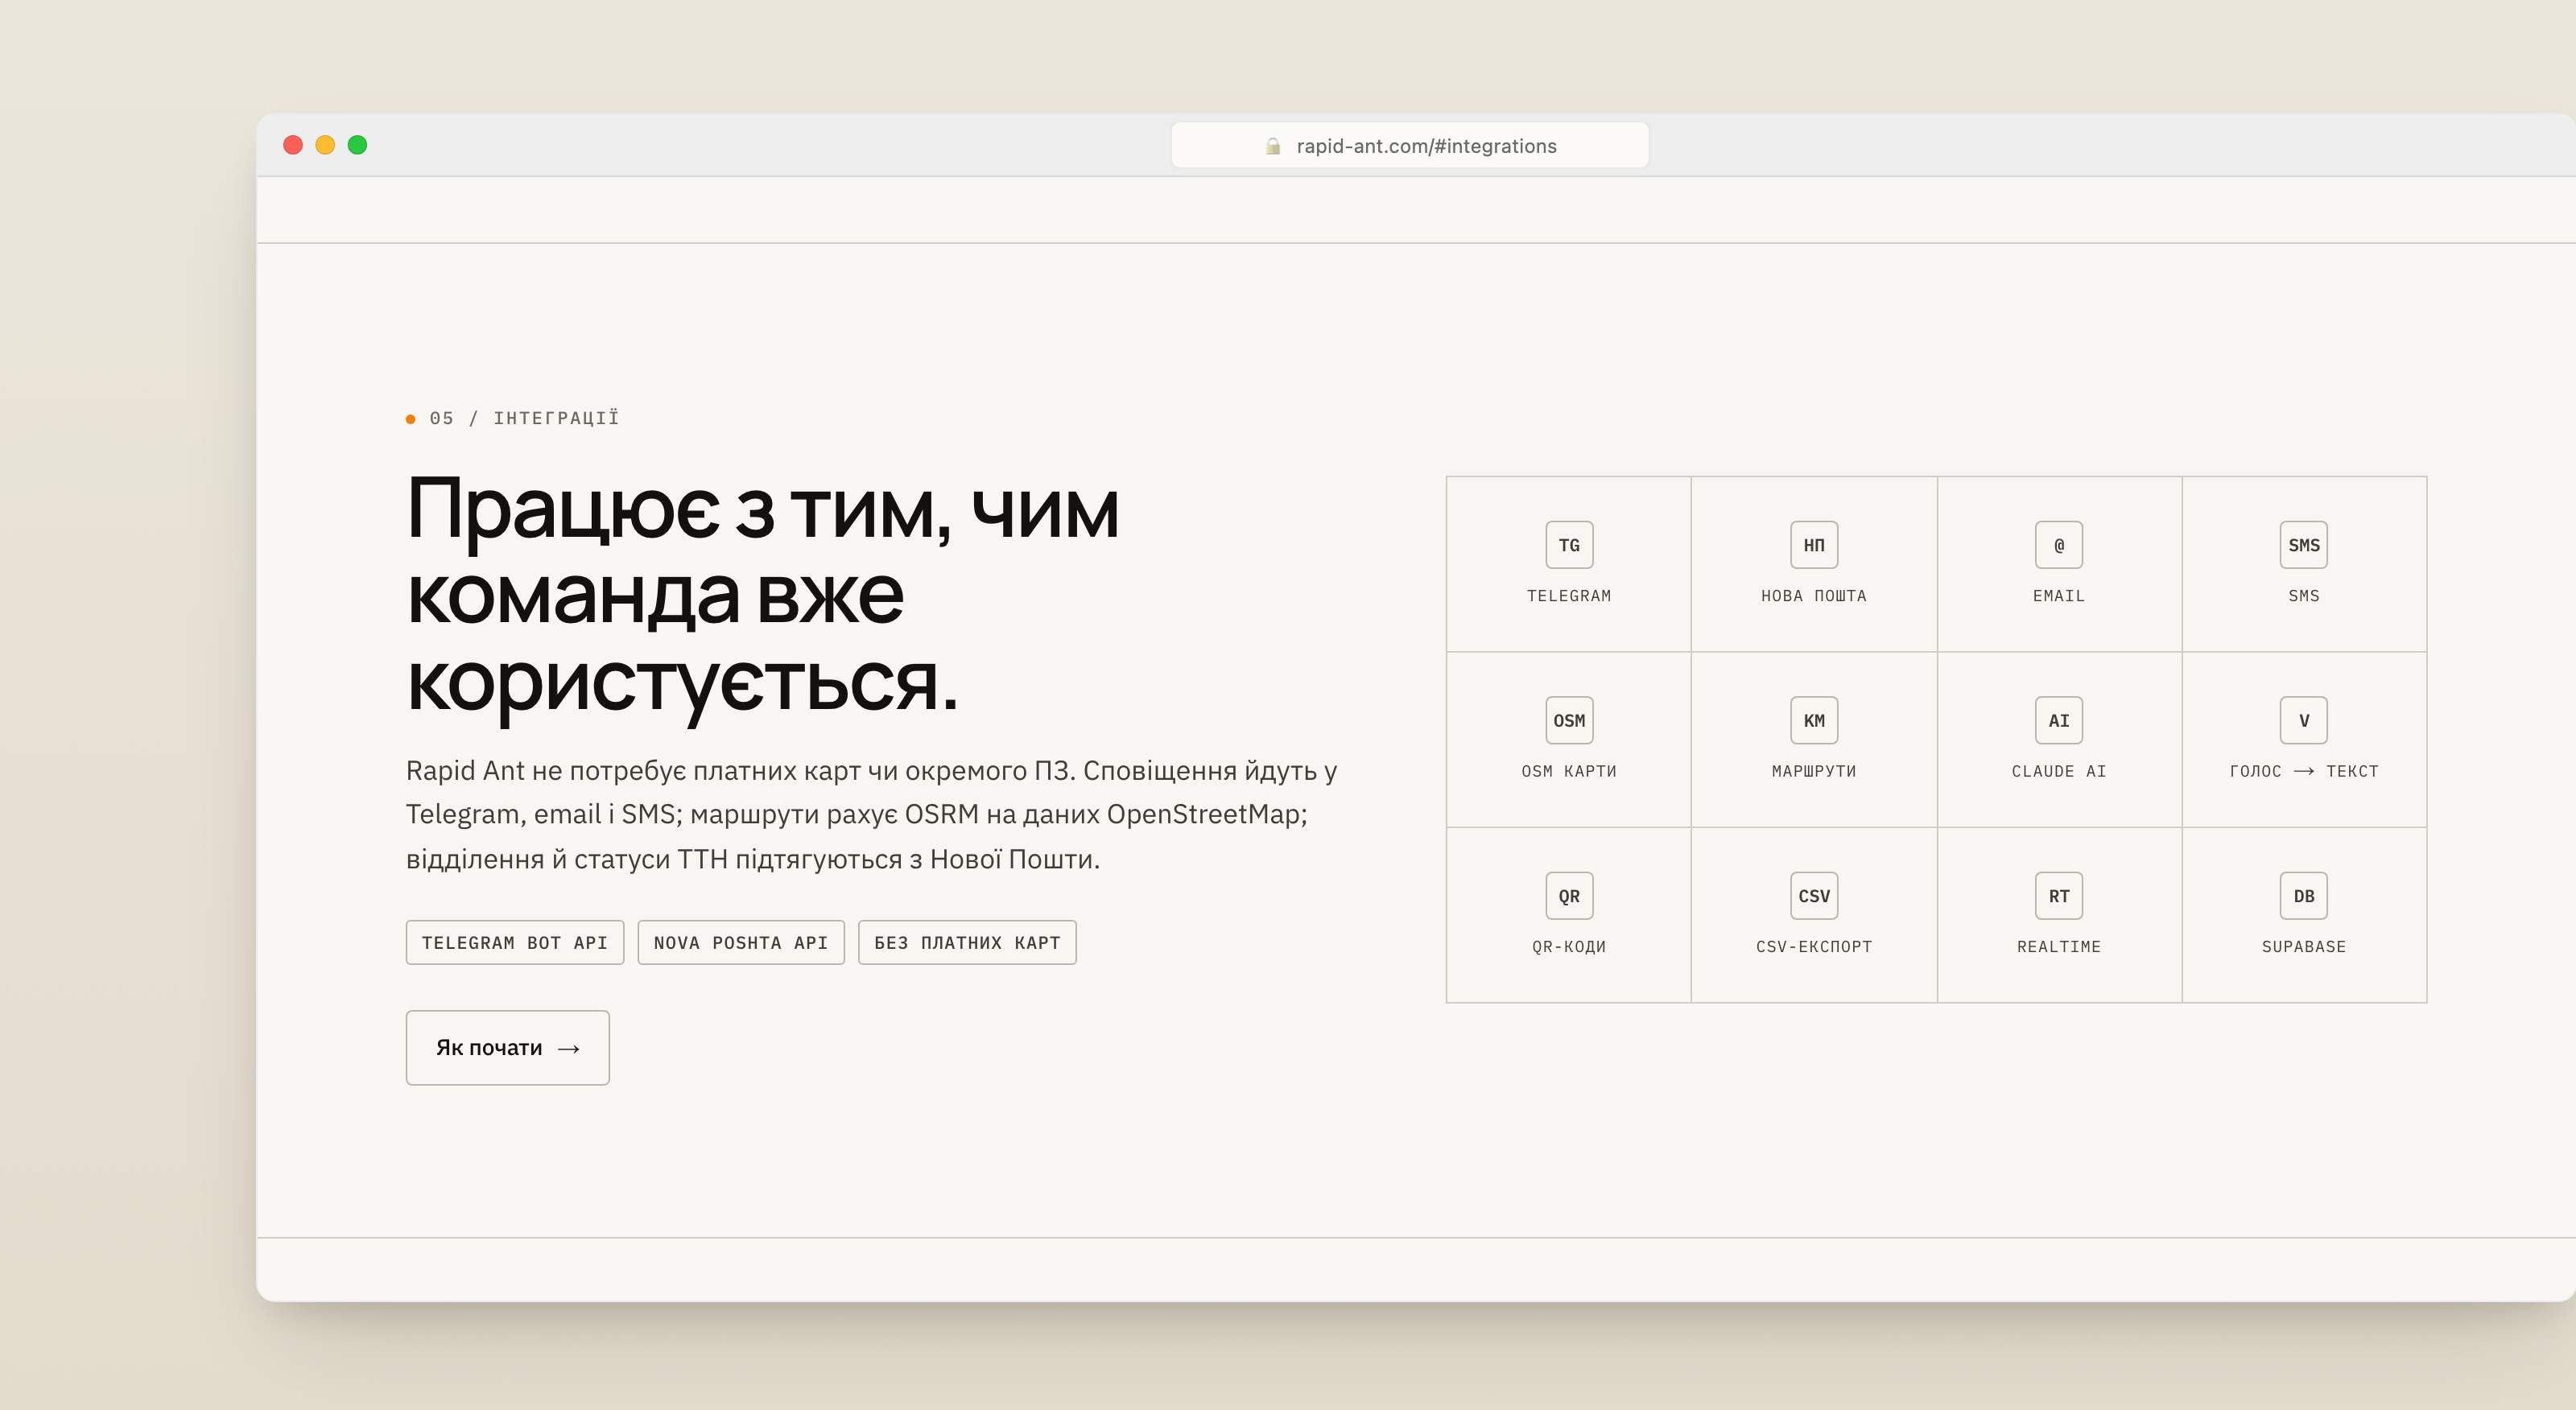Click the OSM карти icon
2576x1410 pixels.
click(x=1569, y=720)
